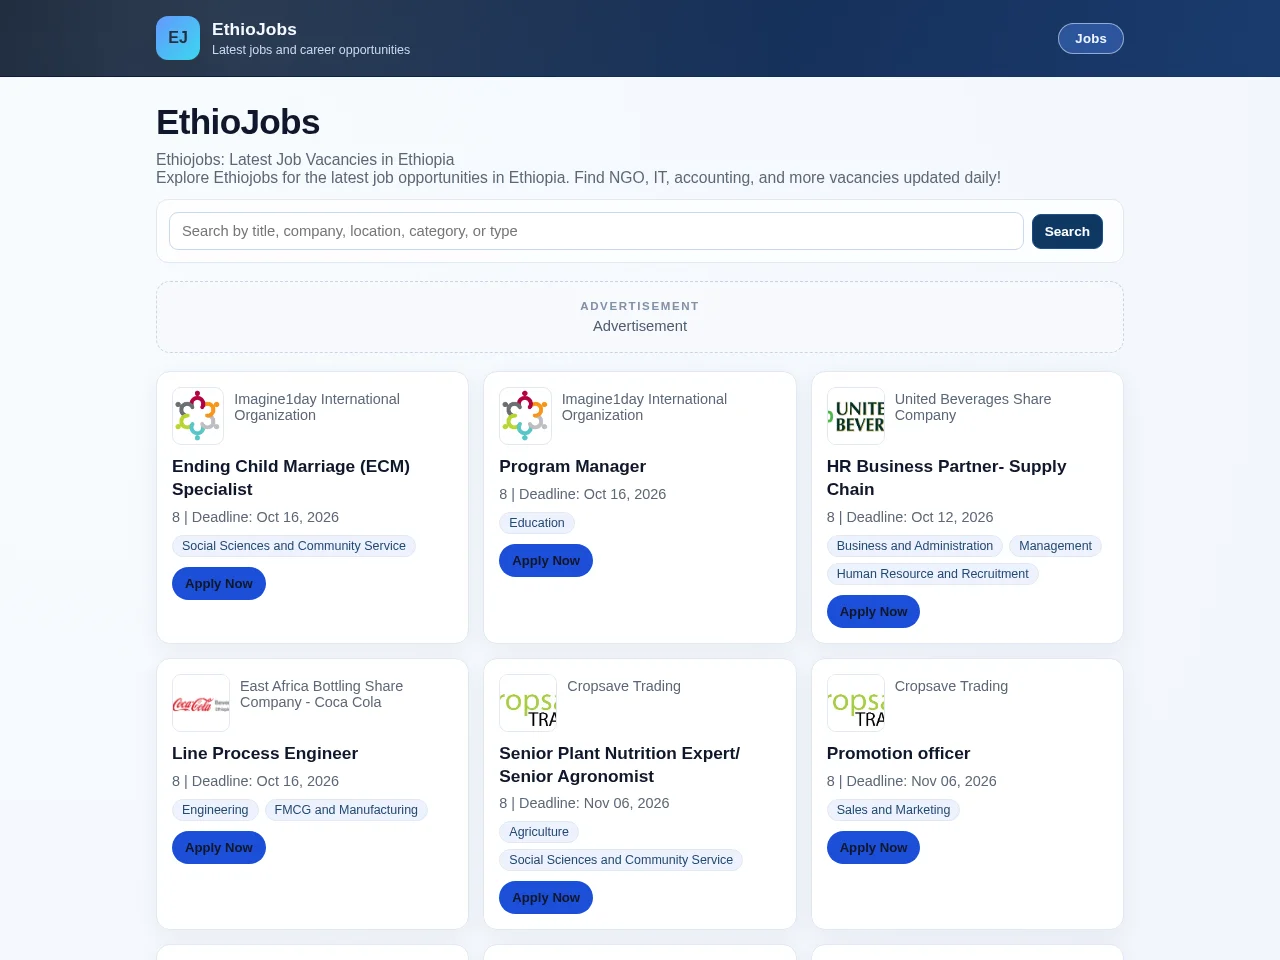
Task: Click East Africa Bottling Share Company text
Action: [322, 694]
